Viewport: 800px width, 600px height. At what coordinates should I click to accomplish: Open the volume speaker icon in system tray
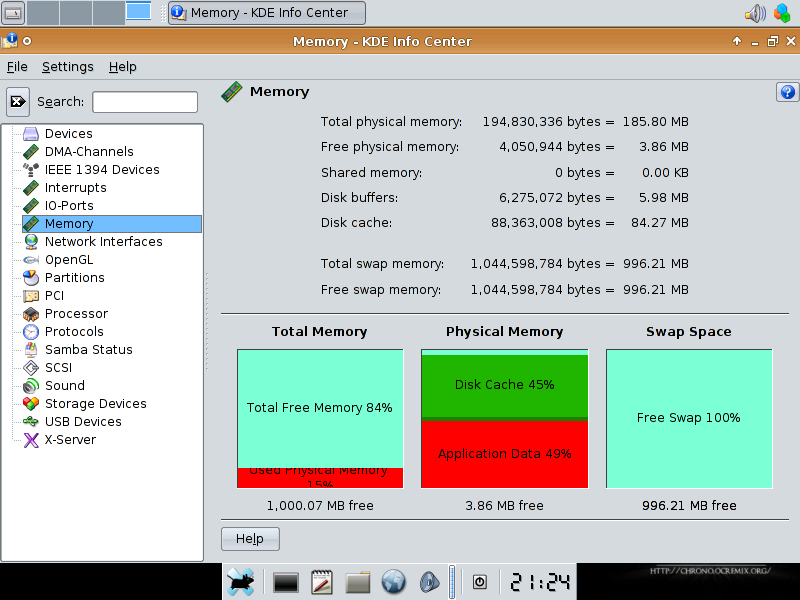click(756, 13)
